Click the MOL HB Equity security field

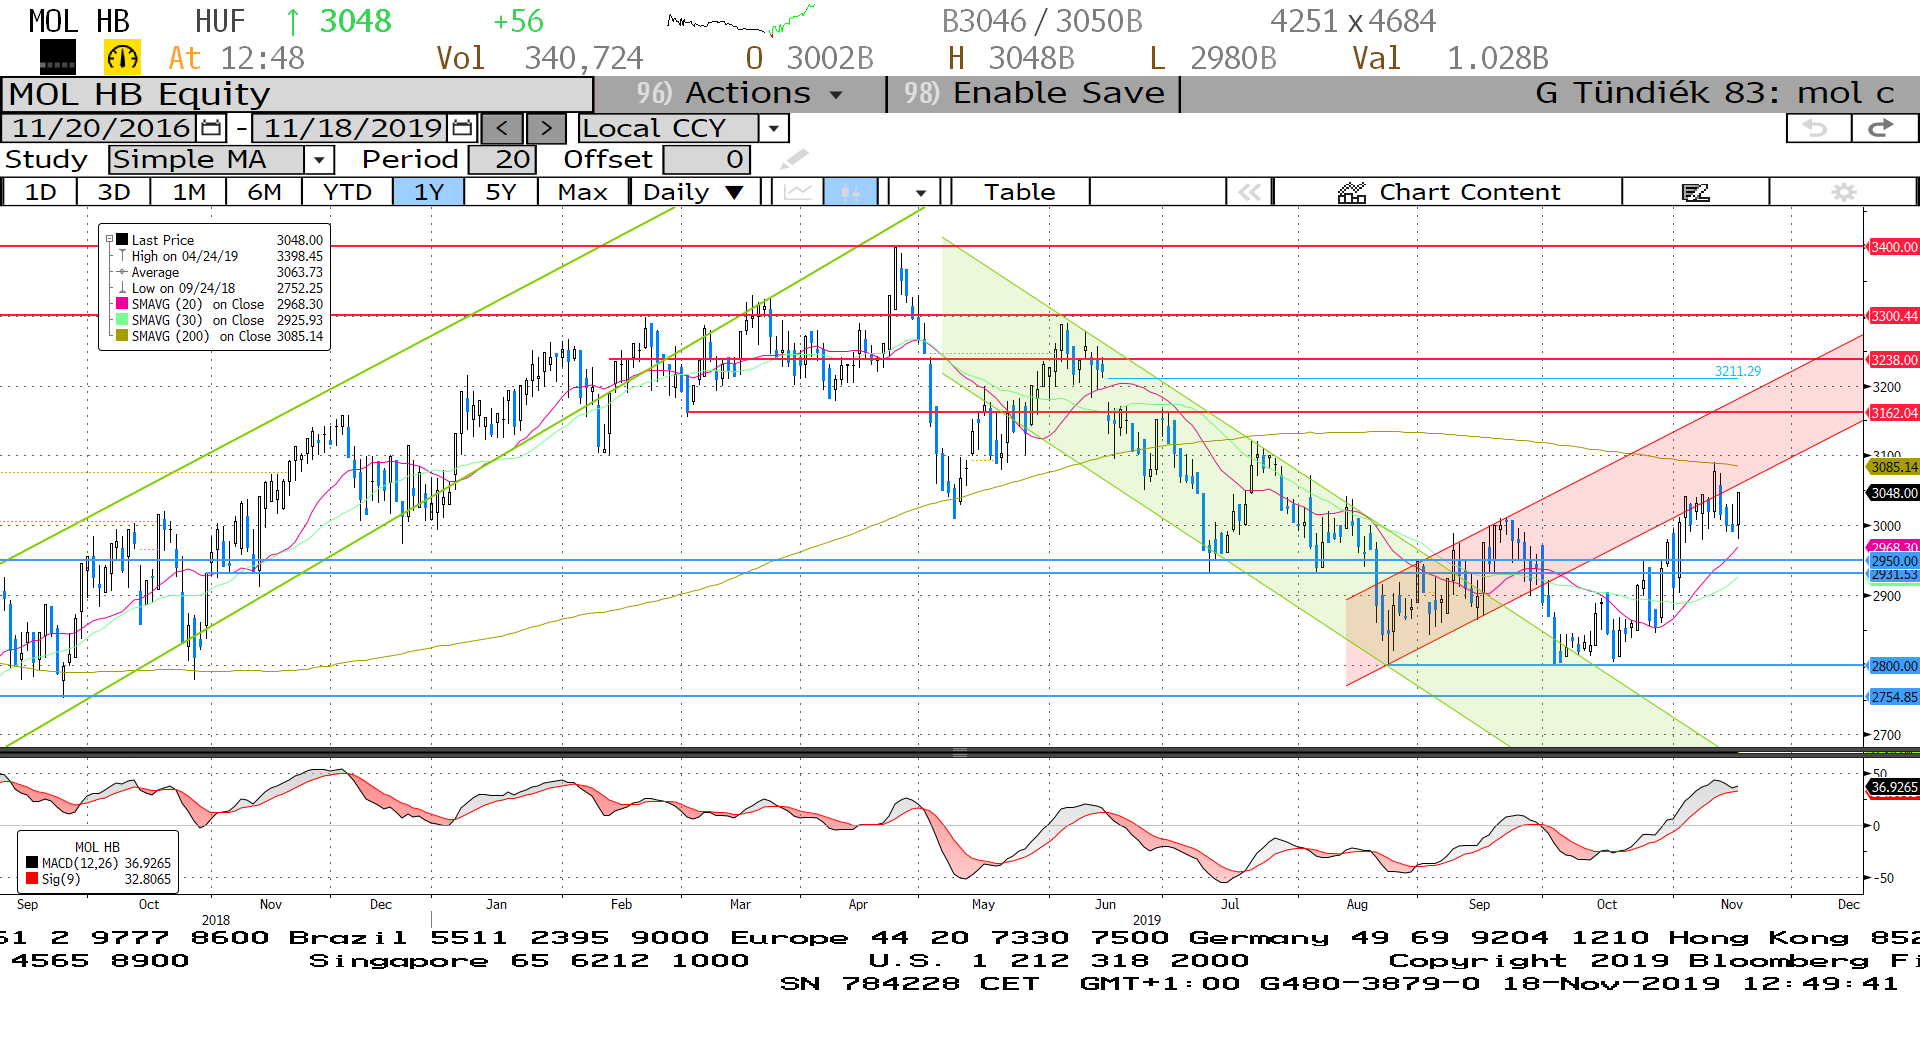(298, 94)
